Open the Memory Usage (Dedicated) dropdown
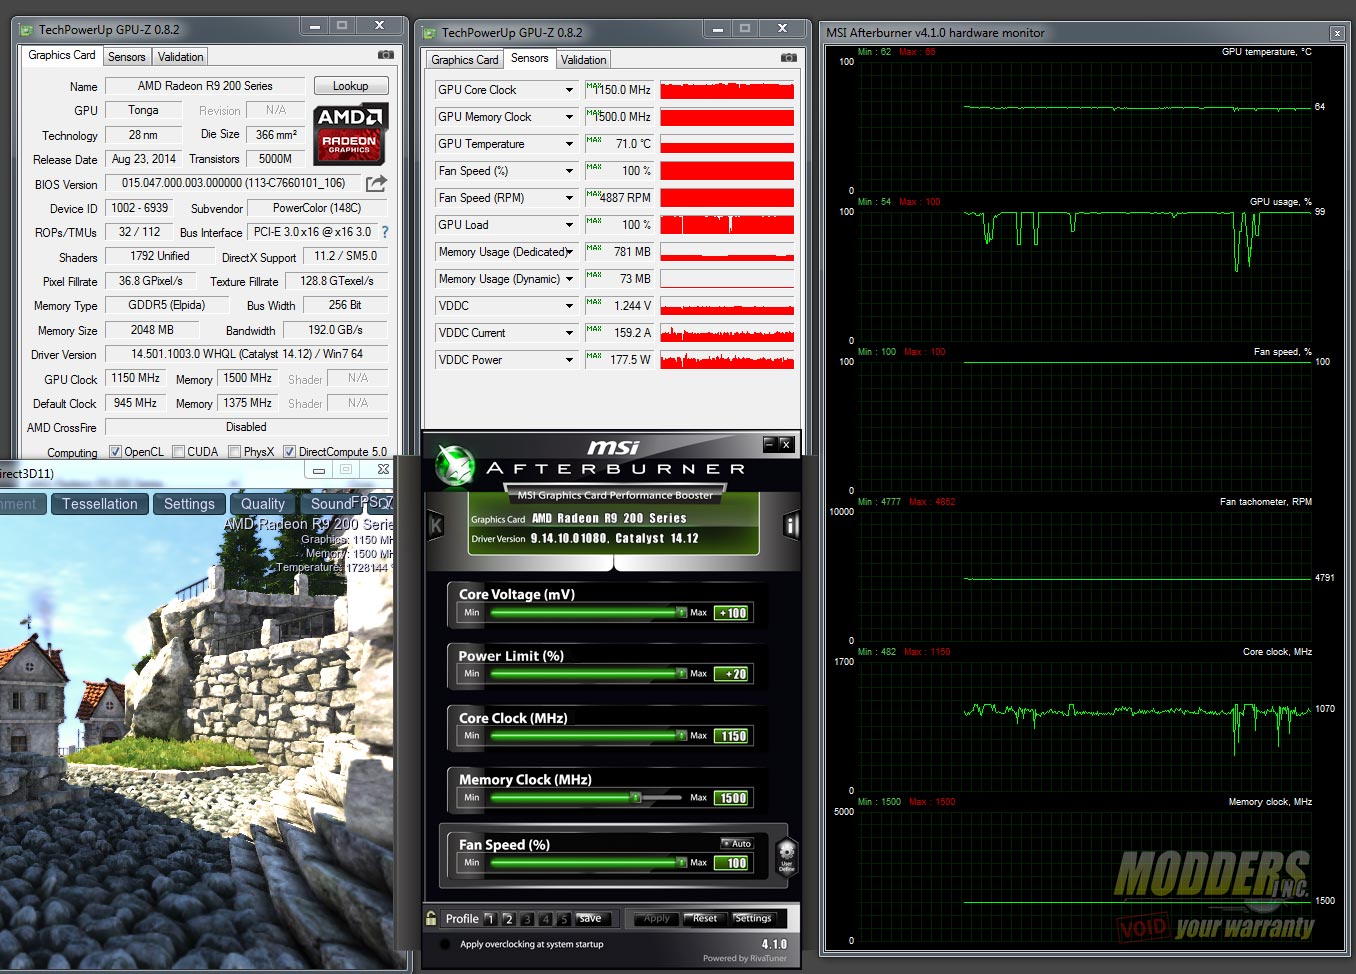The height and width of the screenshot is (974, 1356). pos(569,252)
